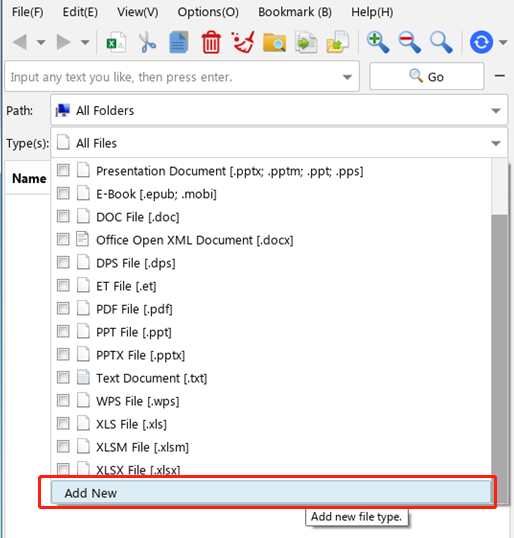
Task: Collapse the Type(s) All Files dropdown
Action: 495,143
